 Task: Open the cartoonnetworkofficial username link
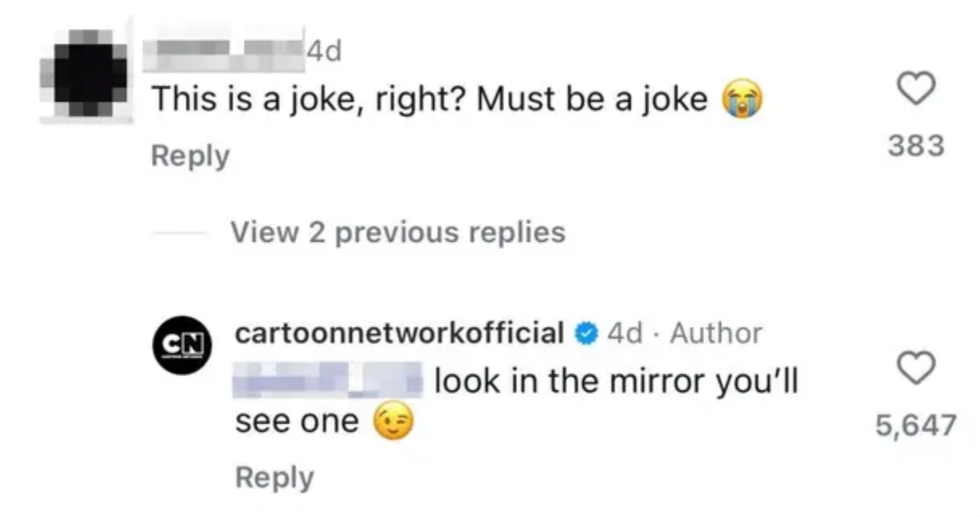399,333
